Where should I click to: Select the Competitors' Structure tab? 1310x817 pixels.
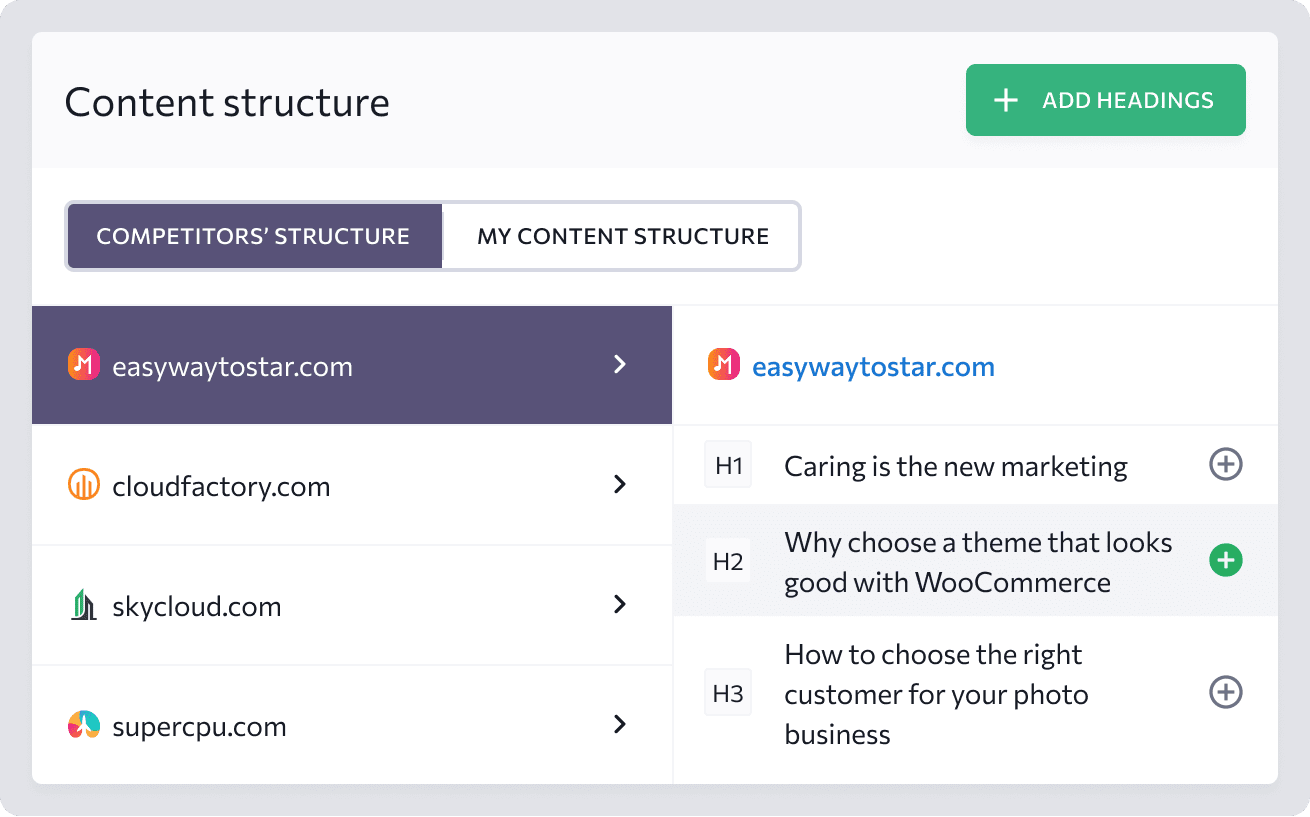coord(254,237)
